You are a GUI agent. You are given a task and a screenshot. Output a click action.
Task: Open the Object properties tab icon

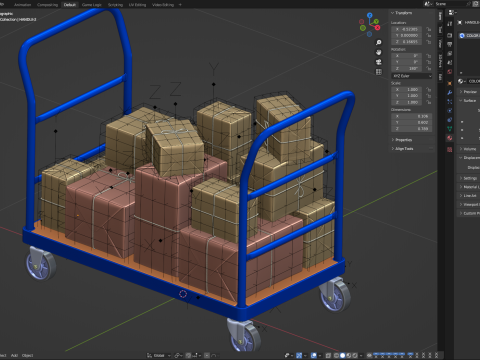pos(450,83)
